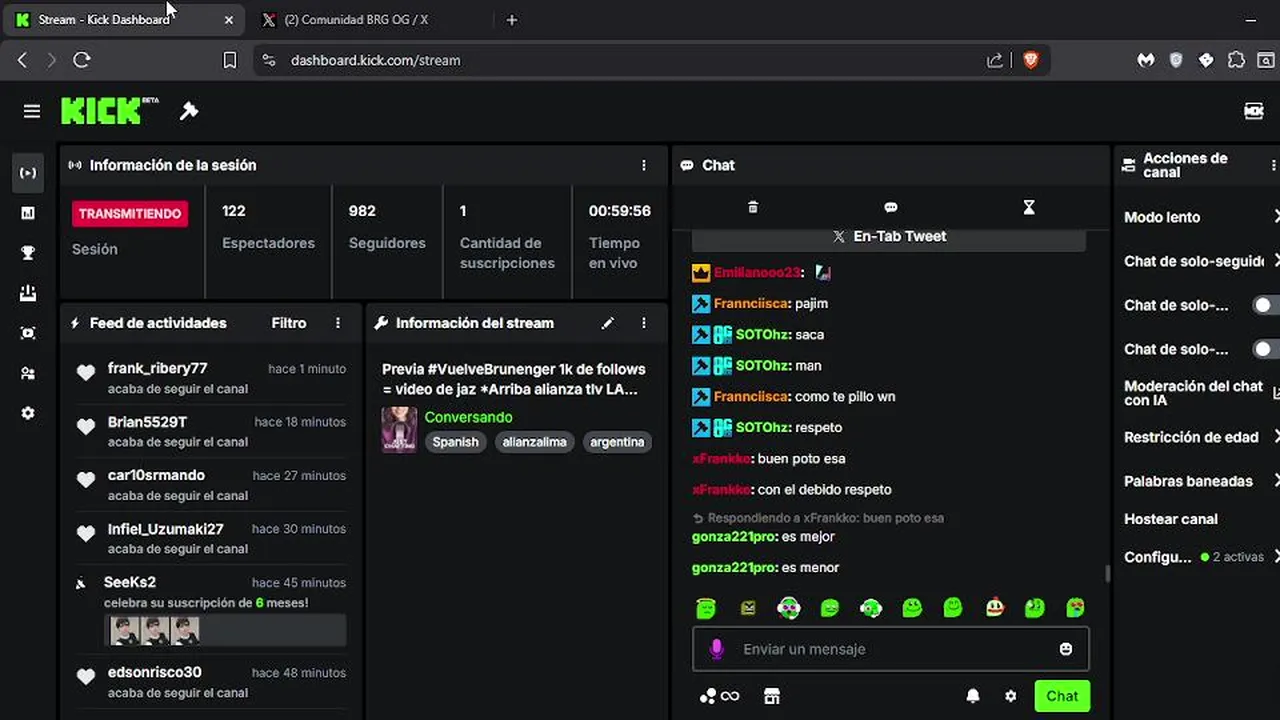Click the notification bell below the chat

tap(973, 696)
